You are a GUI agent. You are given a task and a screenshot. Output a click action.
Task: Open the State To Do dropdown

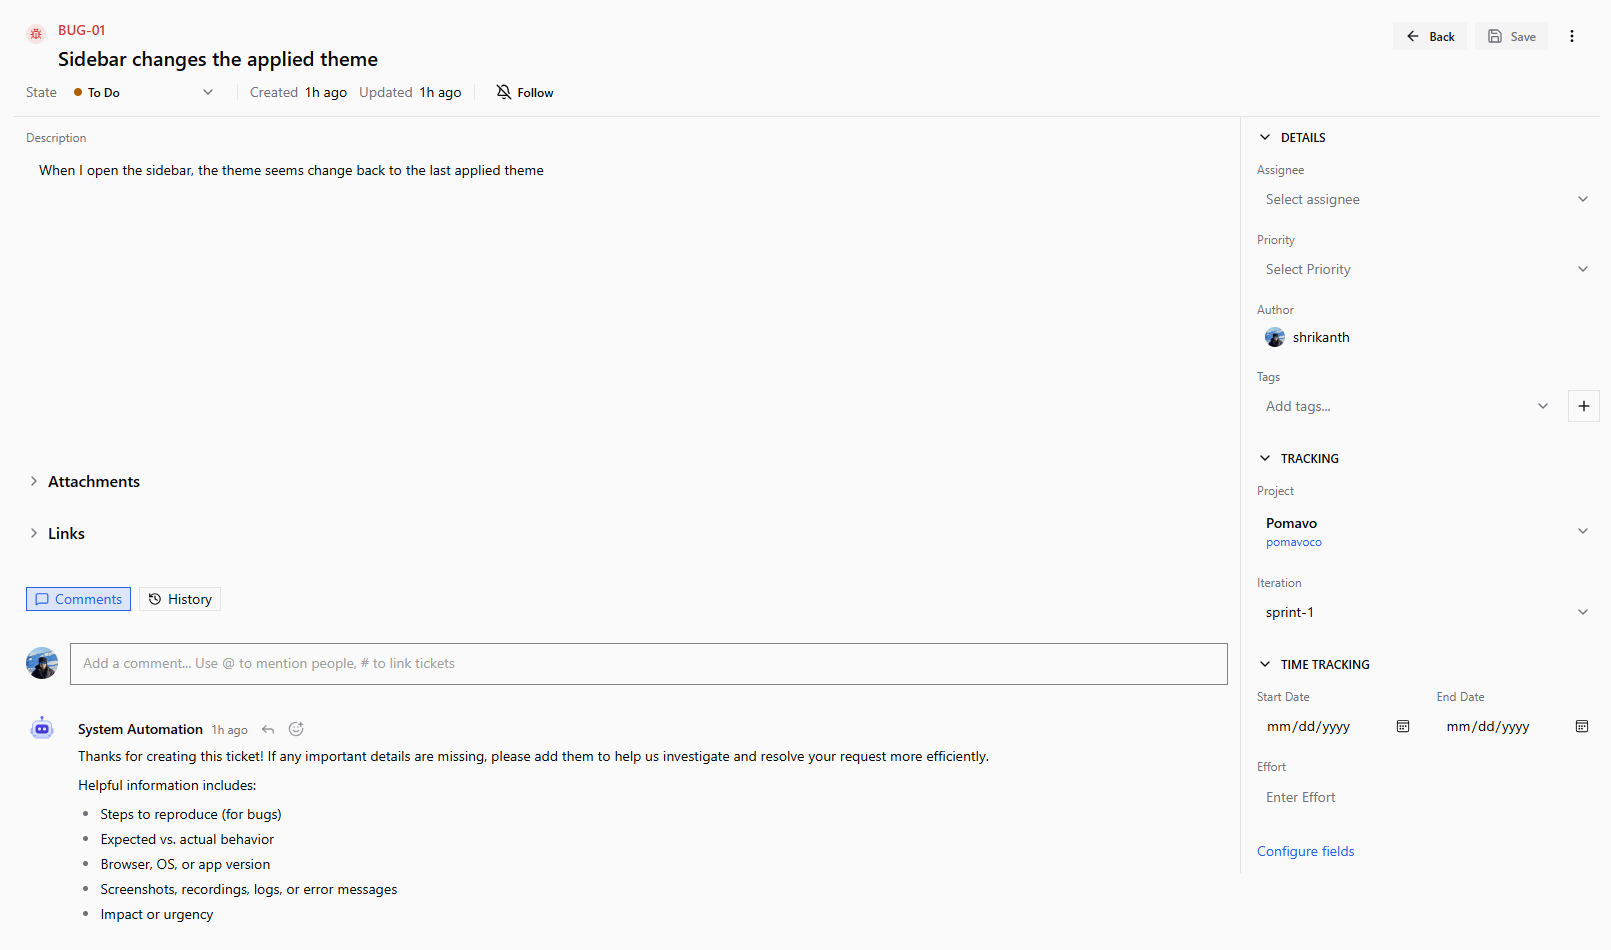pyautogui.click(x=144, y=92)
